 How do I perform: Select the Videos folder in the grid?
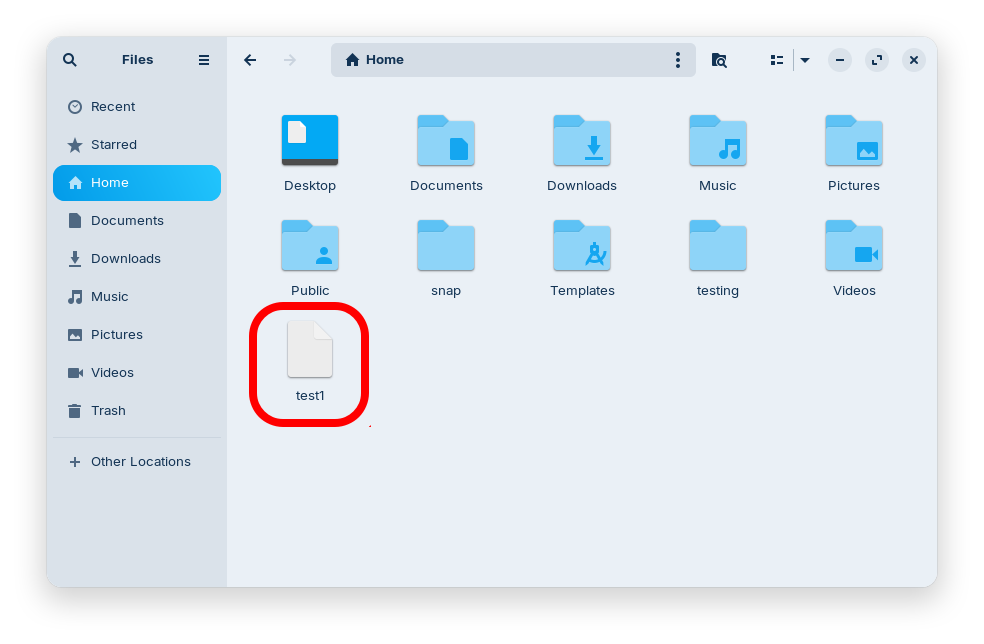tap(854, 245)
